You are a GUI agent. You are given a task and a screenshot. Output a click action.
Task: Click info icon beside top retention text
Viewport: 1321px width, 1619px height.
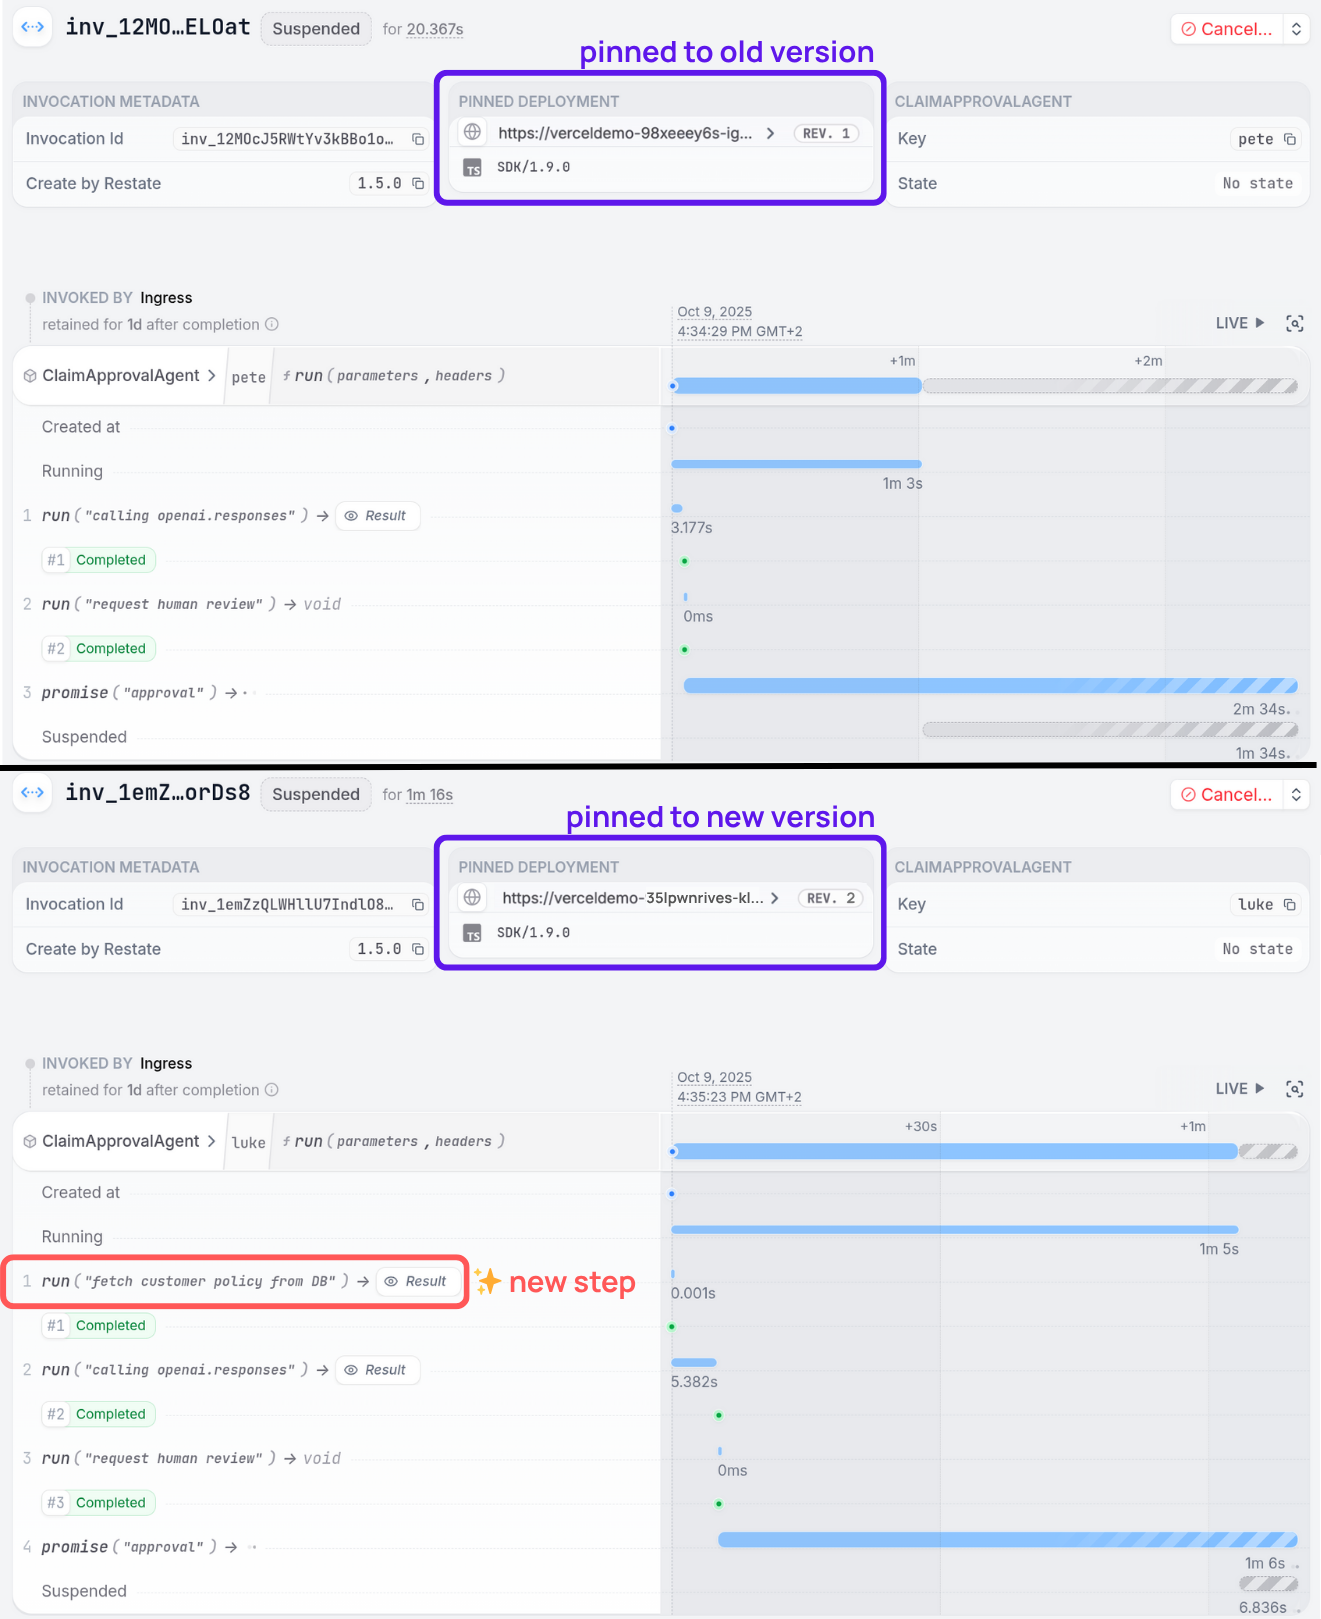pos(272,325)
